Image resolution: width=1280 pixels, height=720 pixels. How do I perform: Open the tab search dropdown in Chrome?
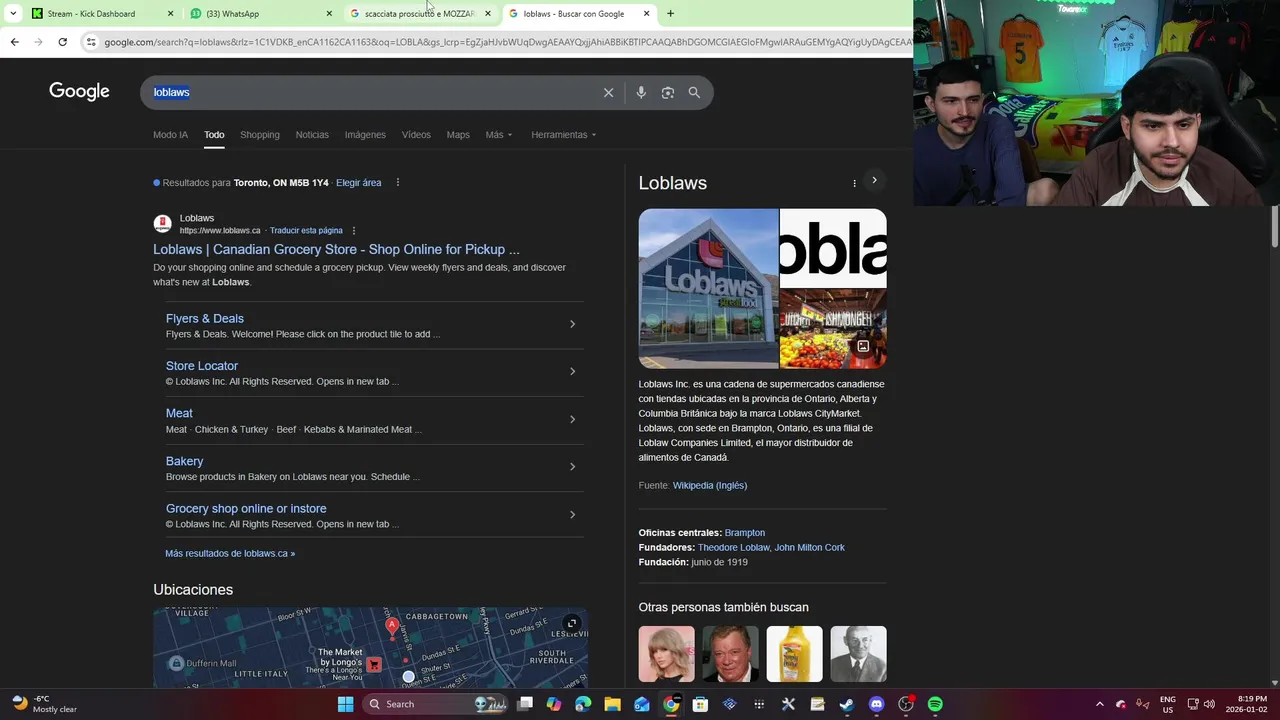(x=13, y=14)
